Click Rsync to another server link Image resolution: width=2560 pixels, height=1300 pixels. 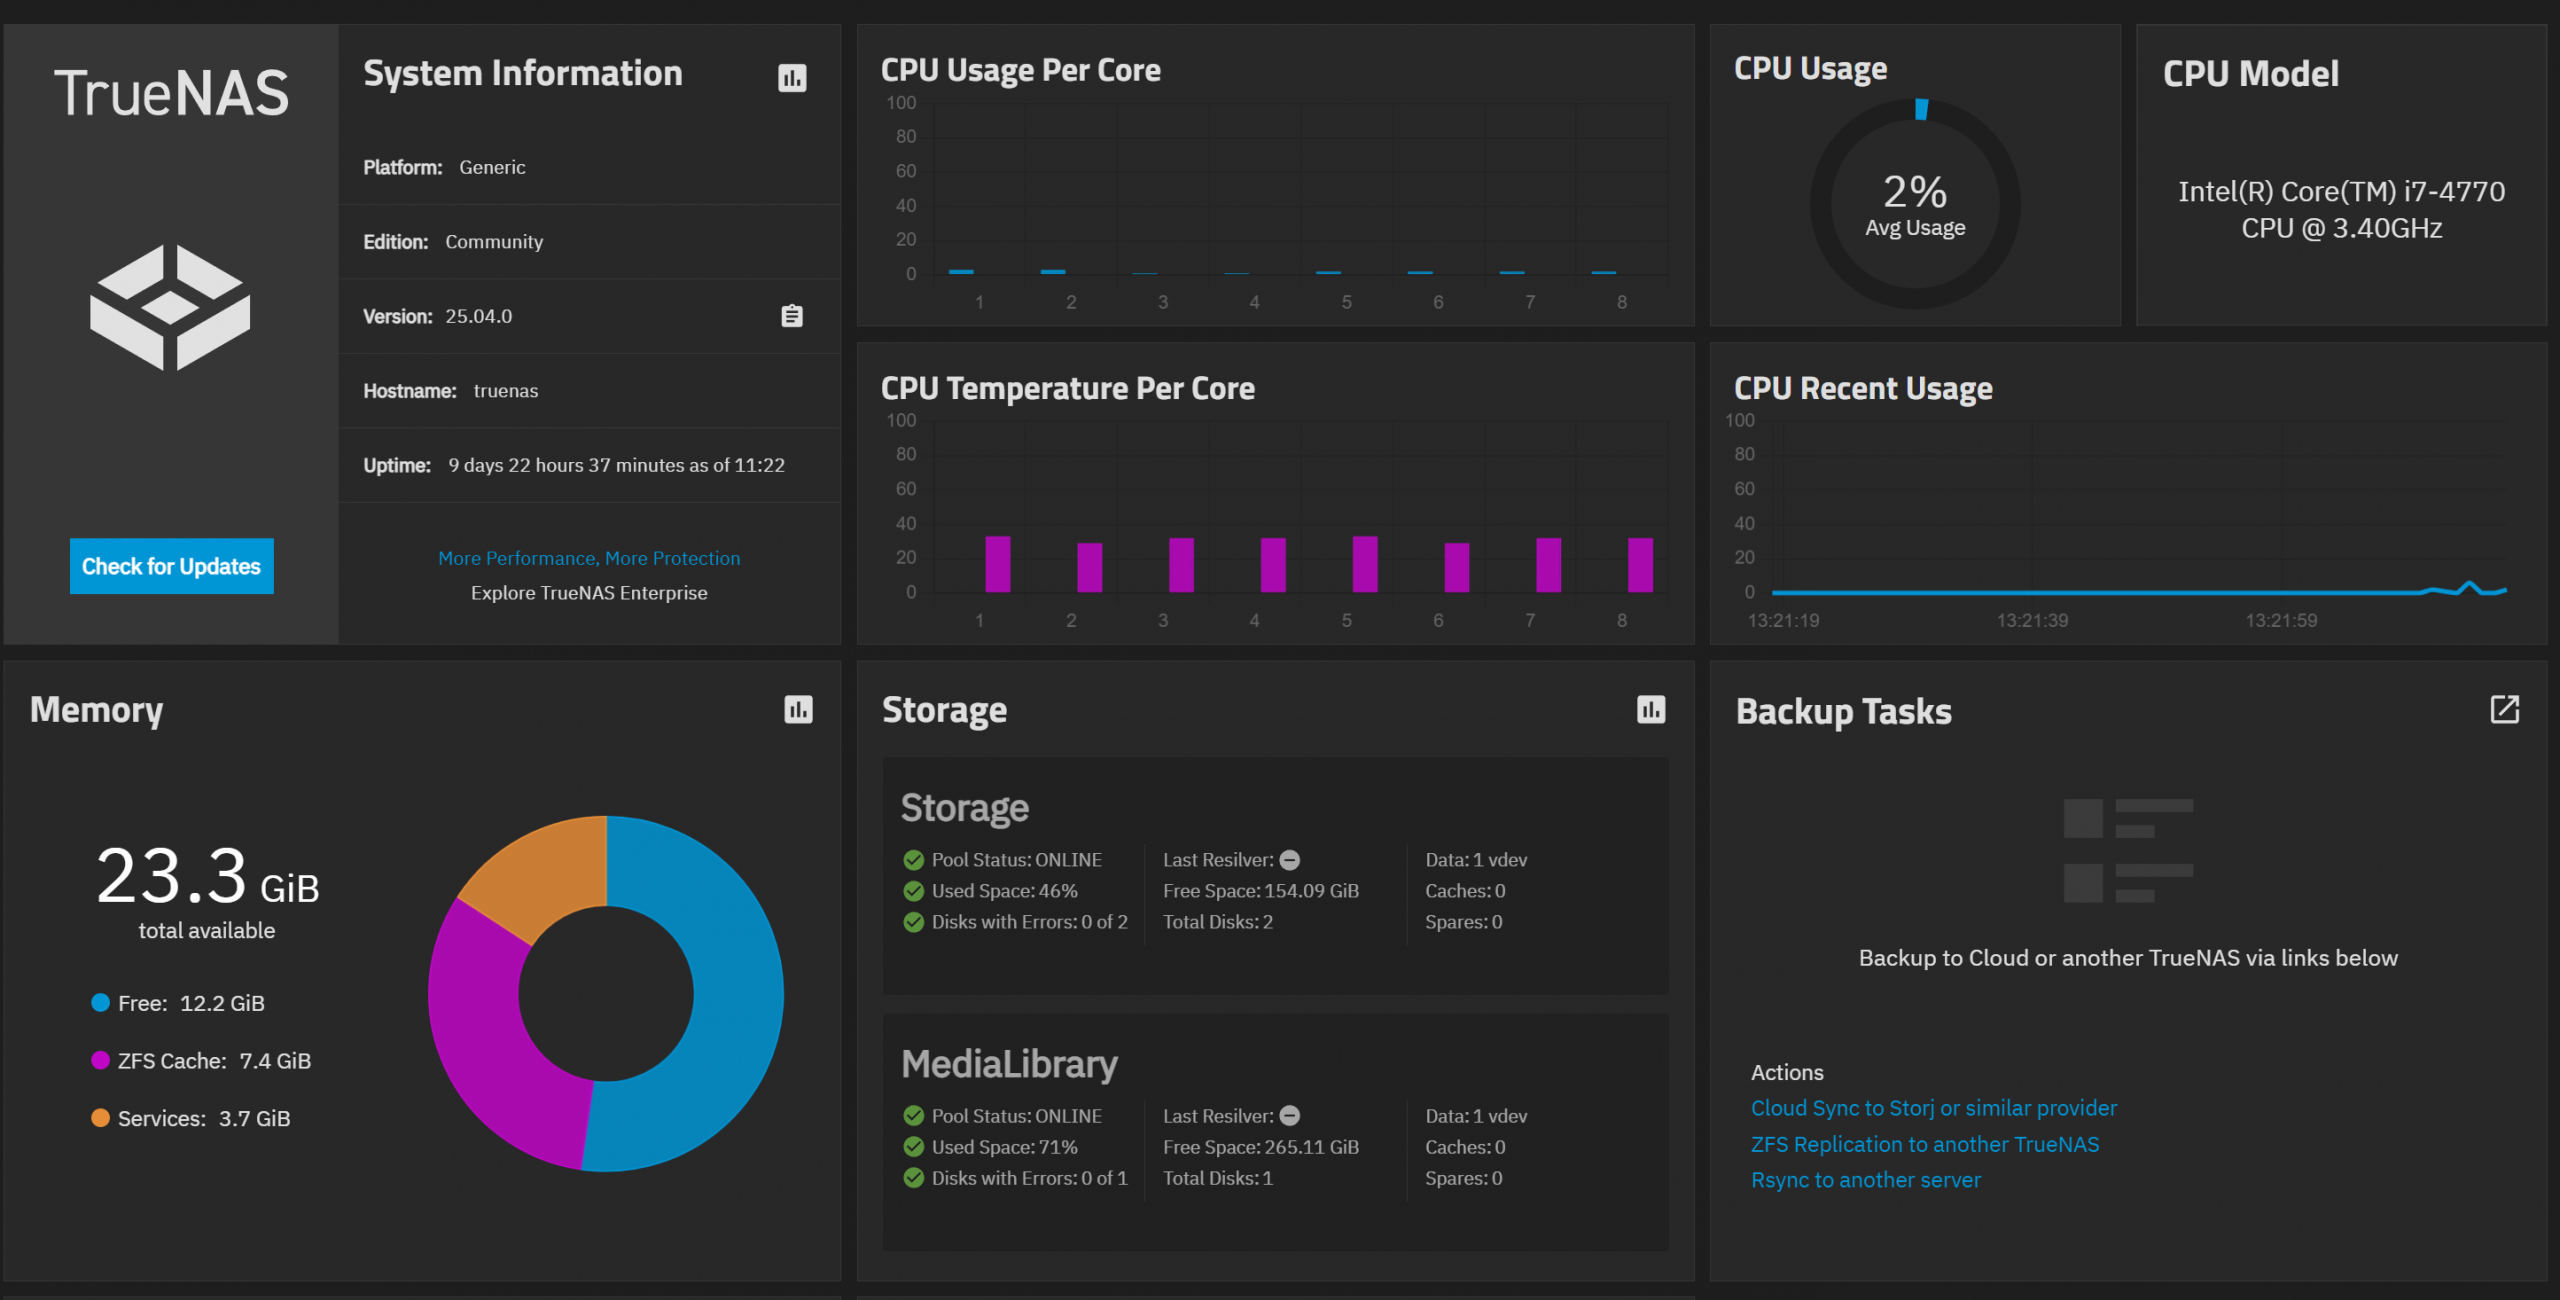[1865, 1180]
